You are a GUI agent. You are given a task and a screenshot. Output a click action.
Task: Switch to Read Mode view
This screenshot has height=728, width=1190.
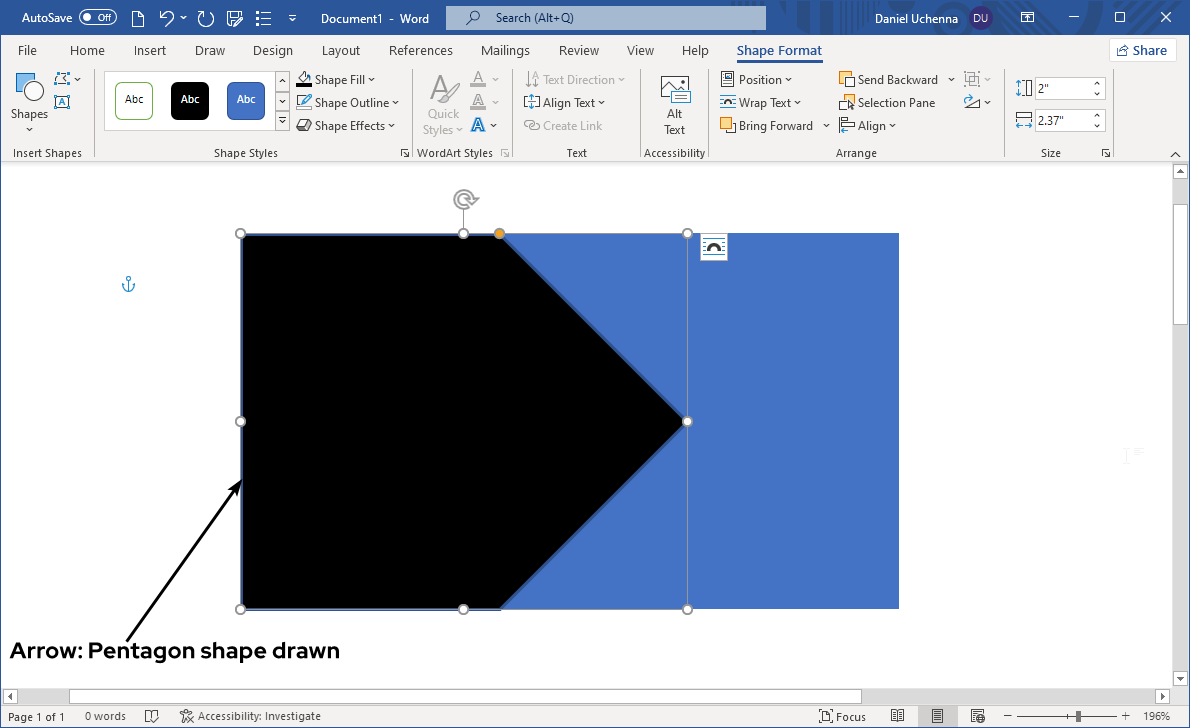click(x=897, y=716)
